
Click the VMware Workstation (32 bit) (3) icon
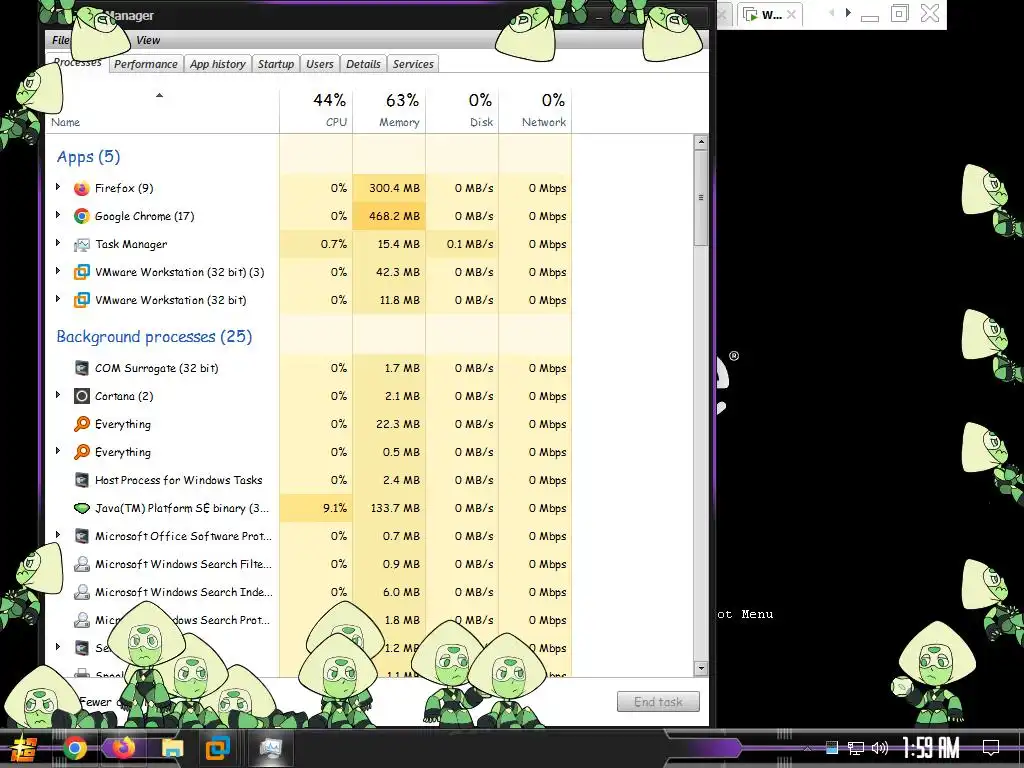(x=82, y=272)
